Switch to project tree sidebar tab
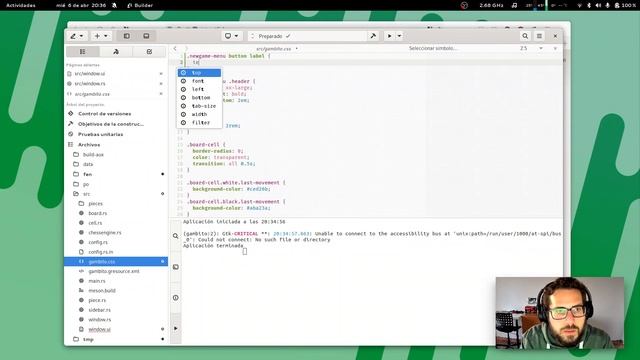 [x=83, y=51]
